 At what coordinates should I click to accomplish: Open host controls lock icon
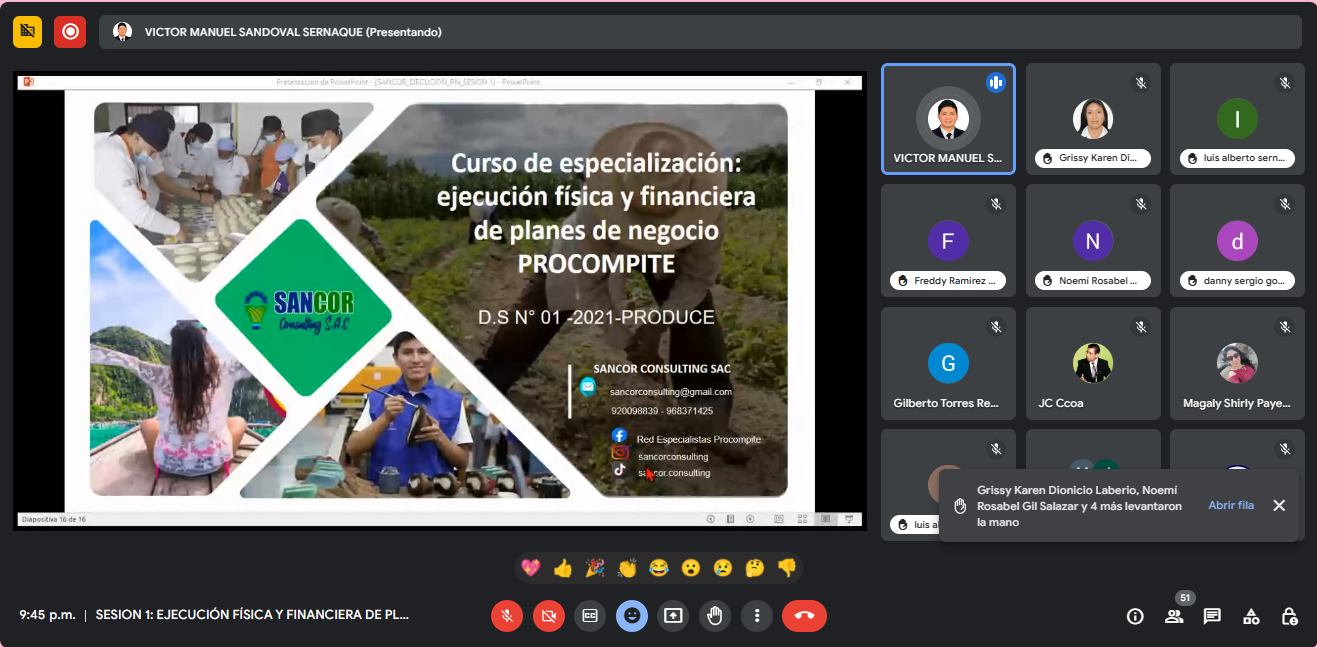[x=1290, y=616]
